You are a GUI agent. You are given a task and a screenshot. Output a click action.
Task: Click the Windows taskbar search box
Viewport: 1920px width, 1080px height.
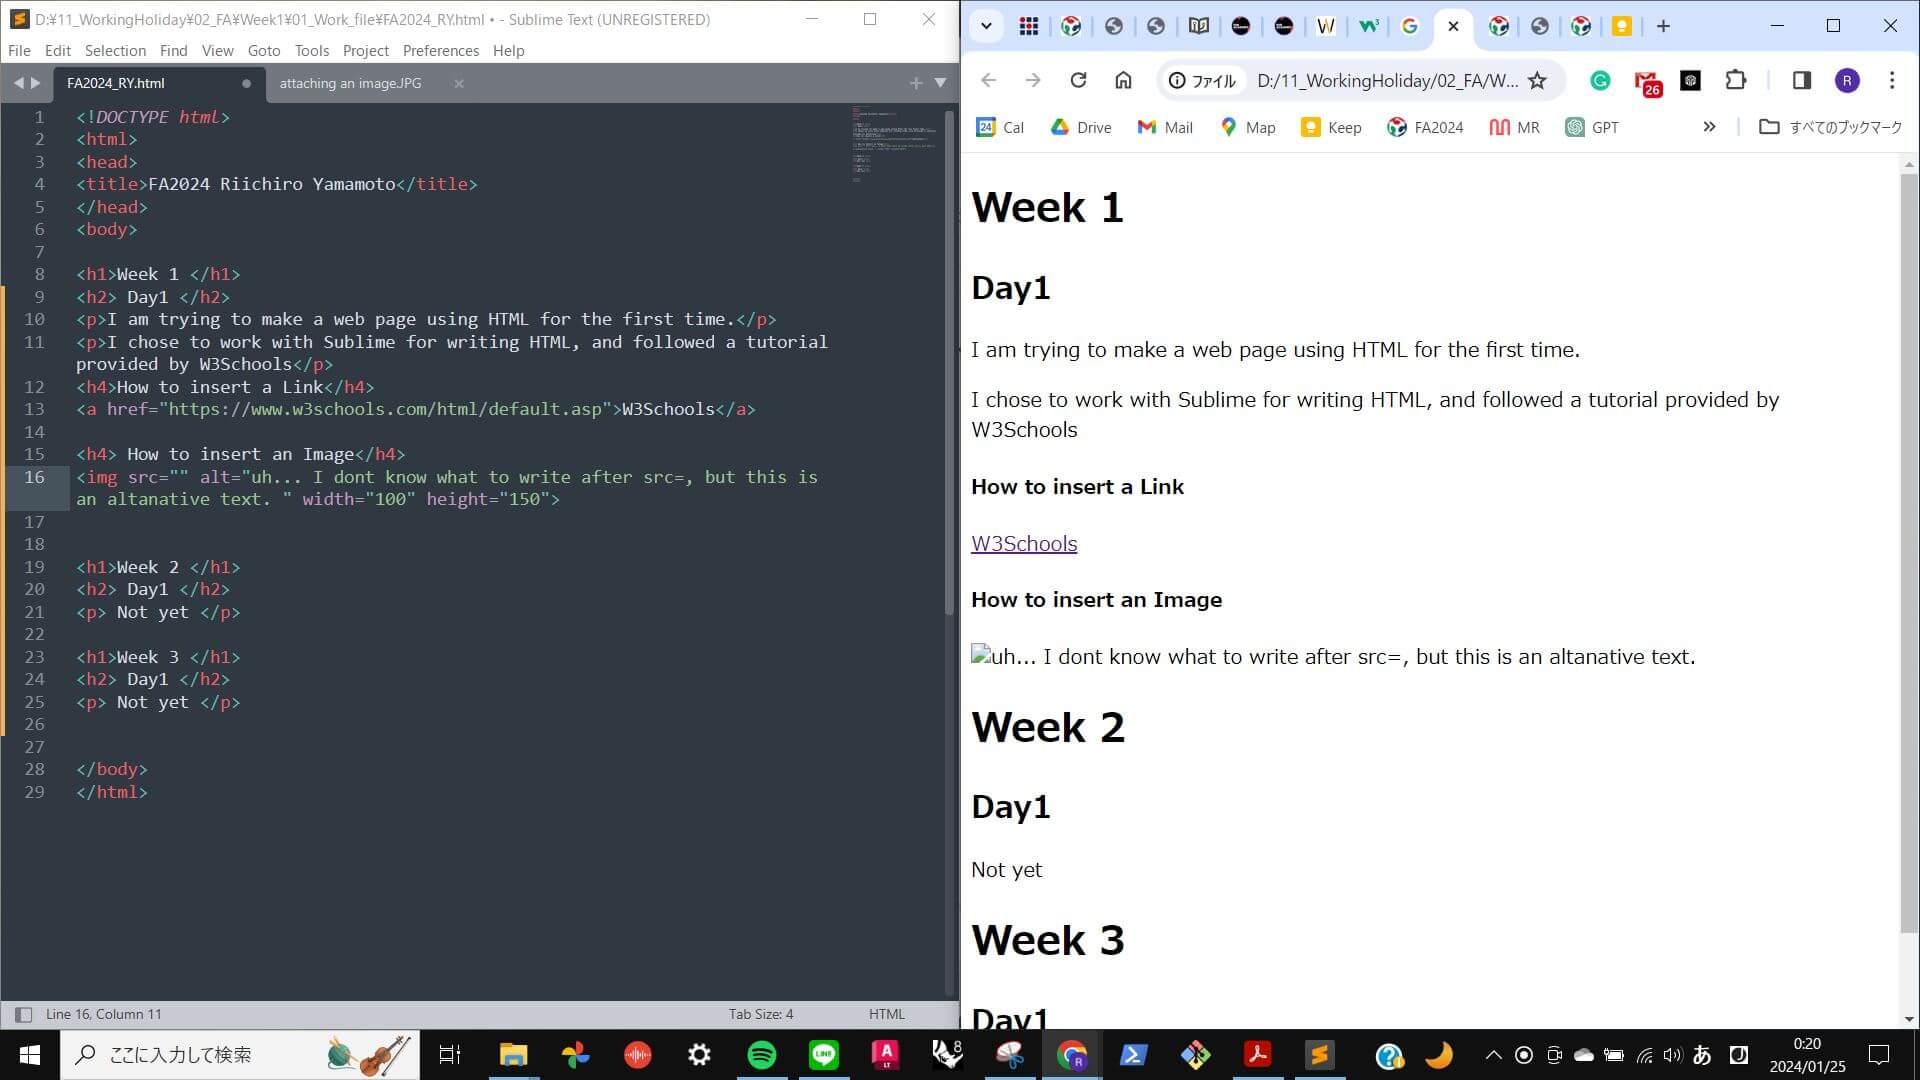point(240,1055)
